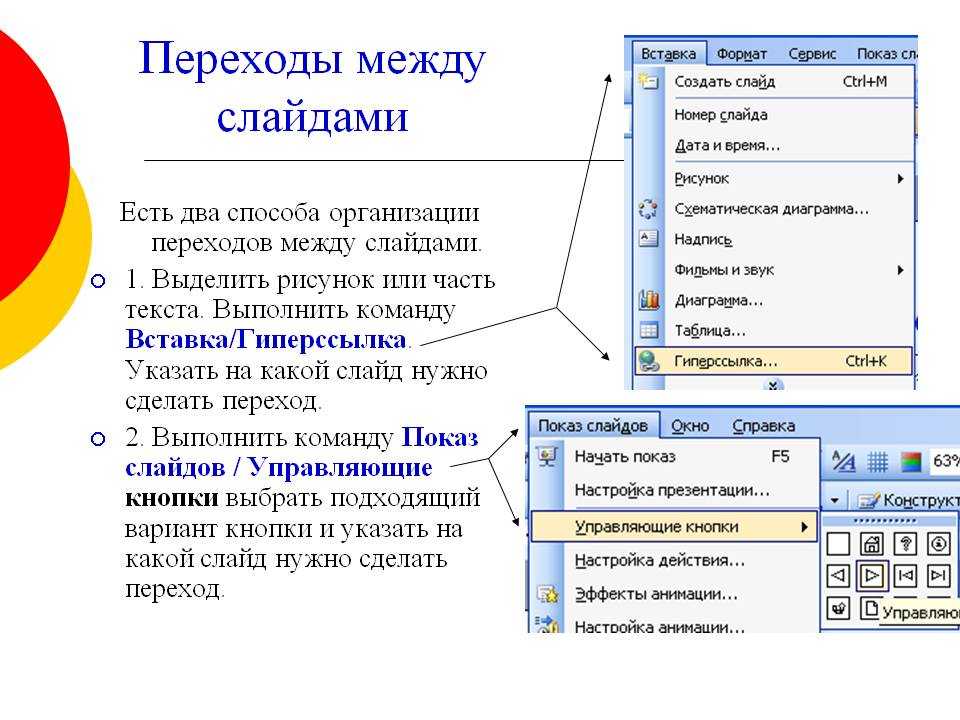Click the Конструктор toolbar button
The height and width of the screenshot is (720, 960).
908,500
